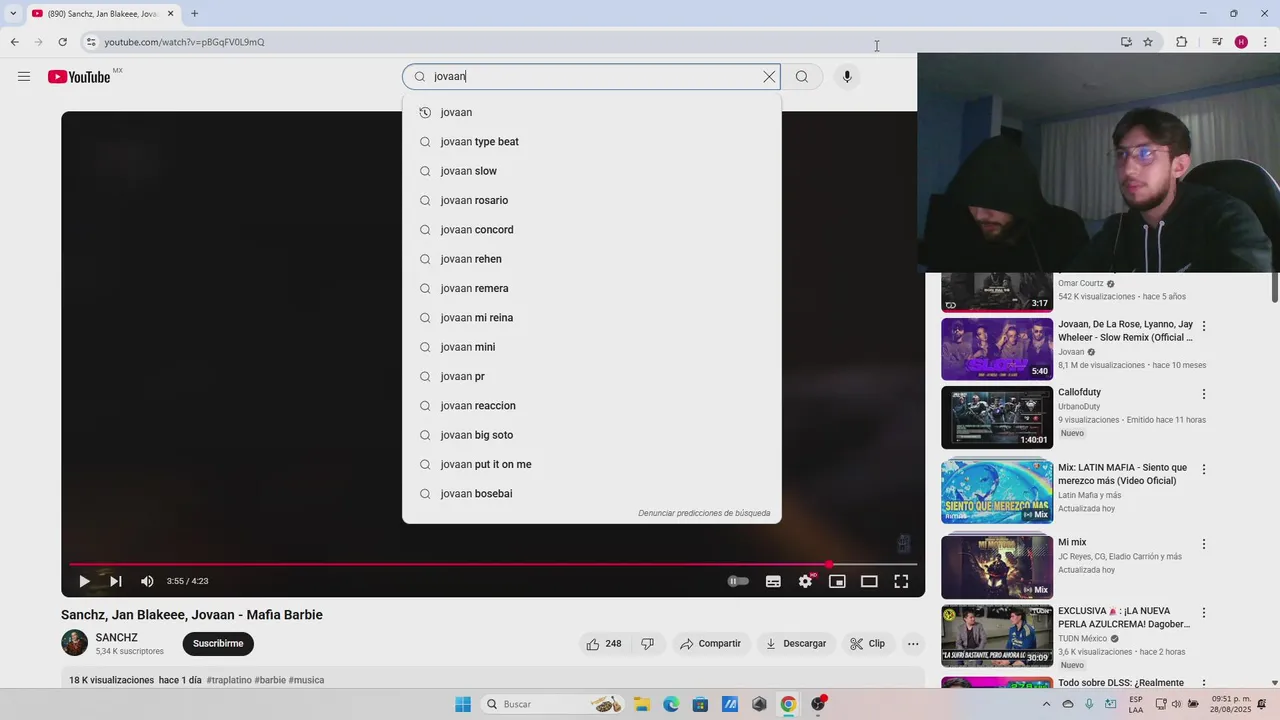Select suggestion 'jovaan mini'
Image resolution: width=1280 pixels, height=720 pixels.
(592, 347)
